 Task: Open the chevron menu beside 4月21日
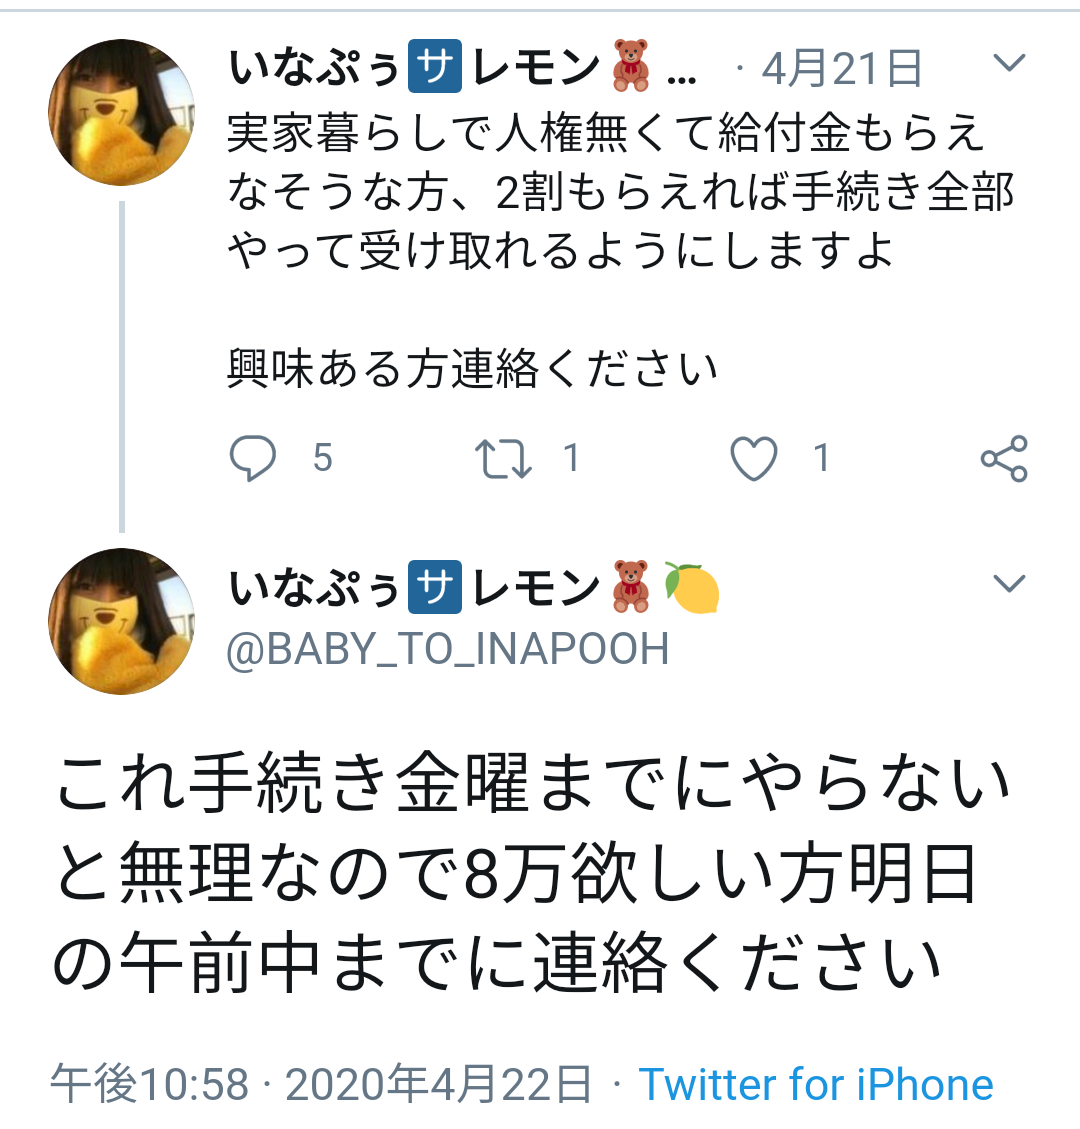coord(1009,64)
